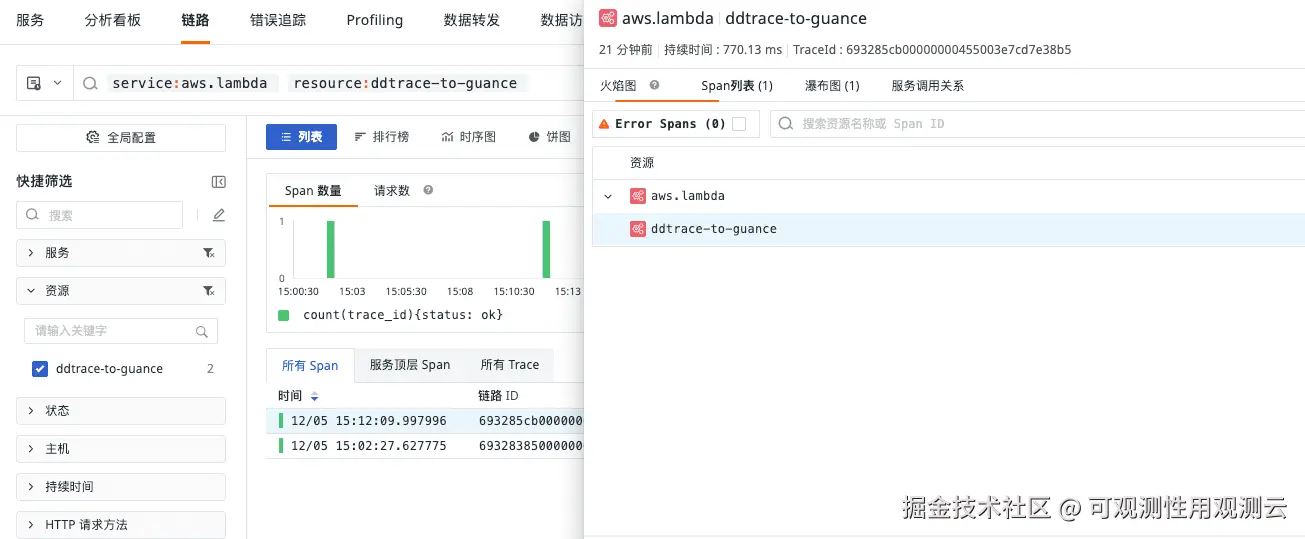Click the service:aws.lambda query filter
The image size is (1305, 539).
point(190,83)
